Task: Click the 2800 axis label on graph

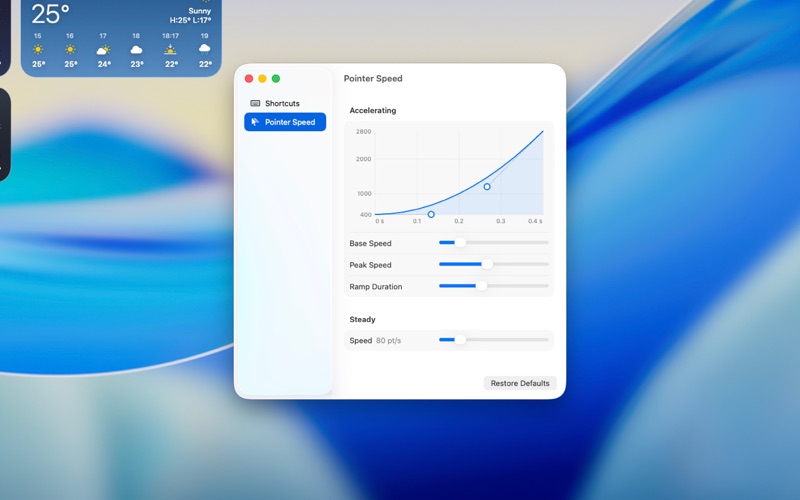Action: [x=363, y=132]
